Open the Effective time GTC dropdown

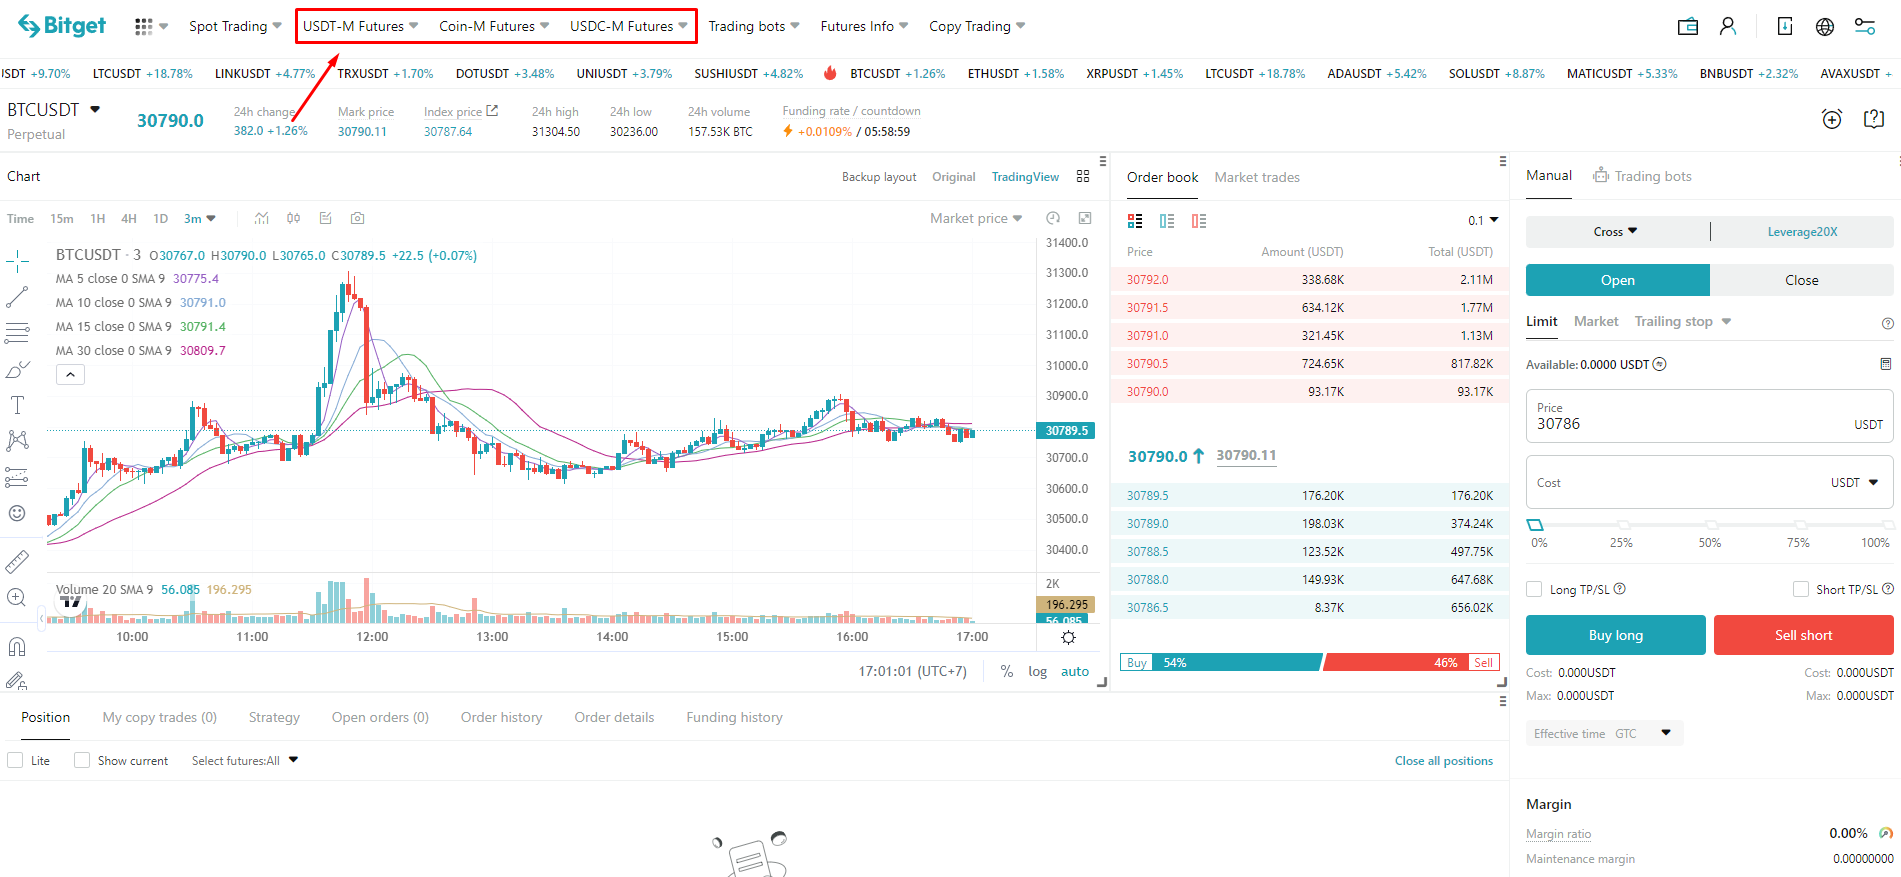click(x=1604, y=733)
